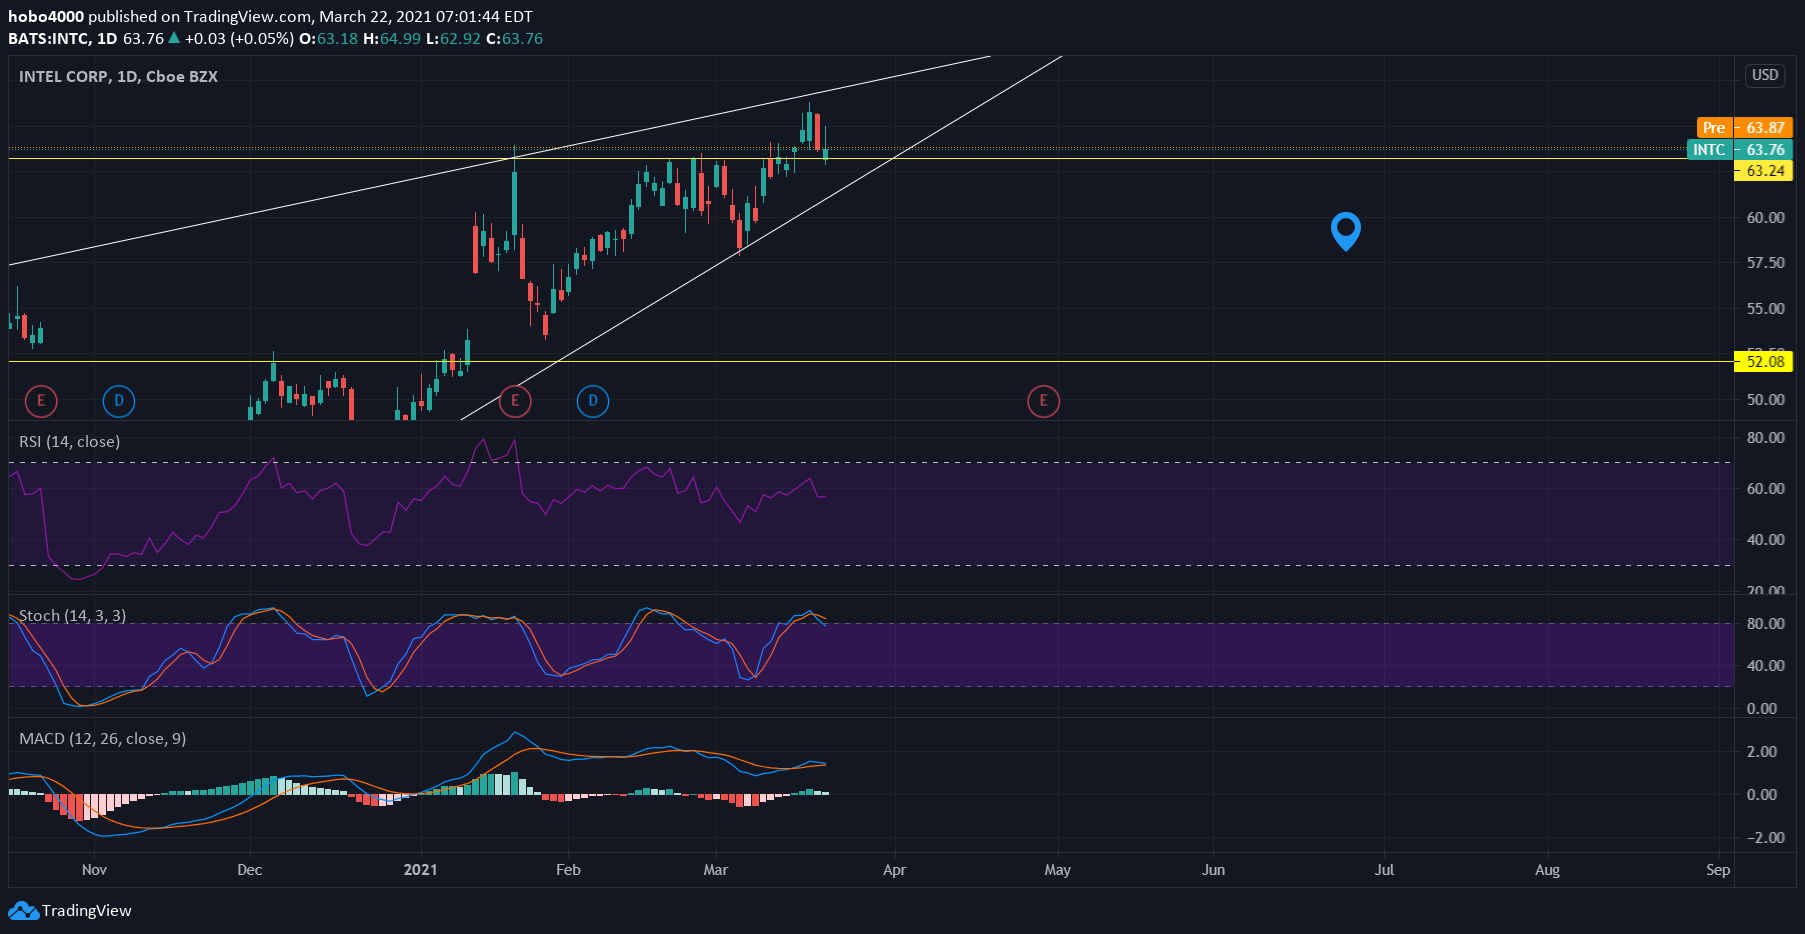Click the C:63.76 close value
The height and width of the screenshot is (934, 1805).
click(x=514, y=39)
